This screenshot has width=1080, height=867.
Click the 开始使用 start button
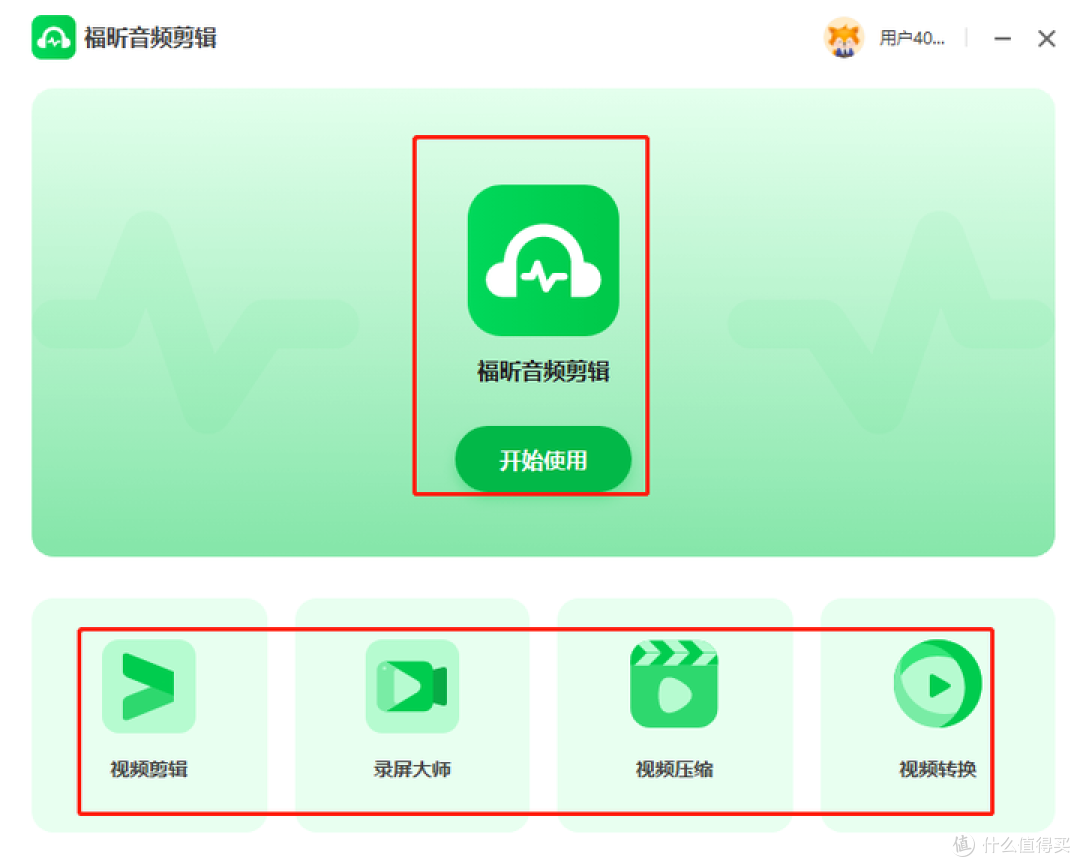point(543,459)
